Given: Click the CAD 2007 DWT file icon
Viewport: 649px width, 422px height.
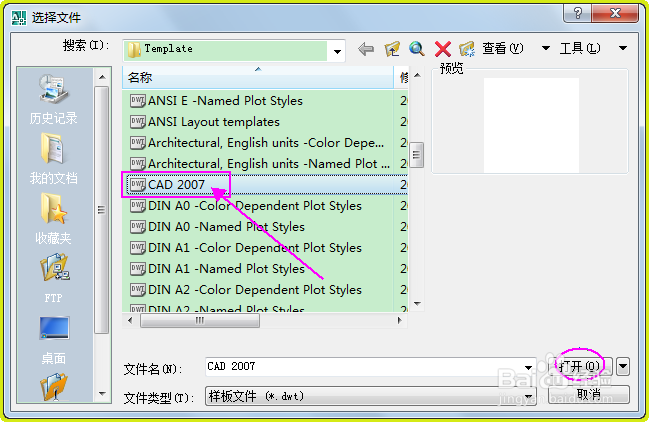Looking at the screenshot, I should click(137, 185).
